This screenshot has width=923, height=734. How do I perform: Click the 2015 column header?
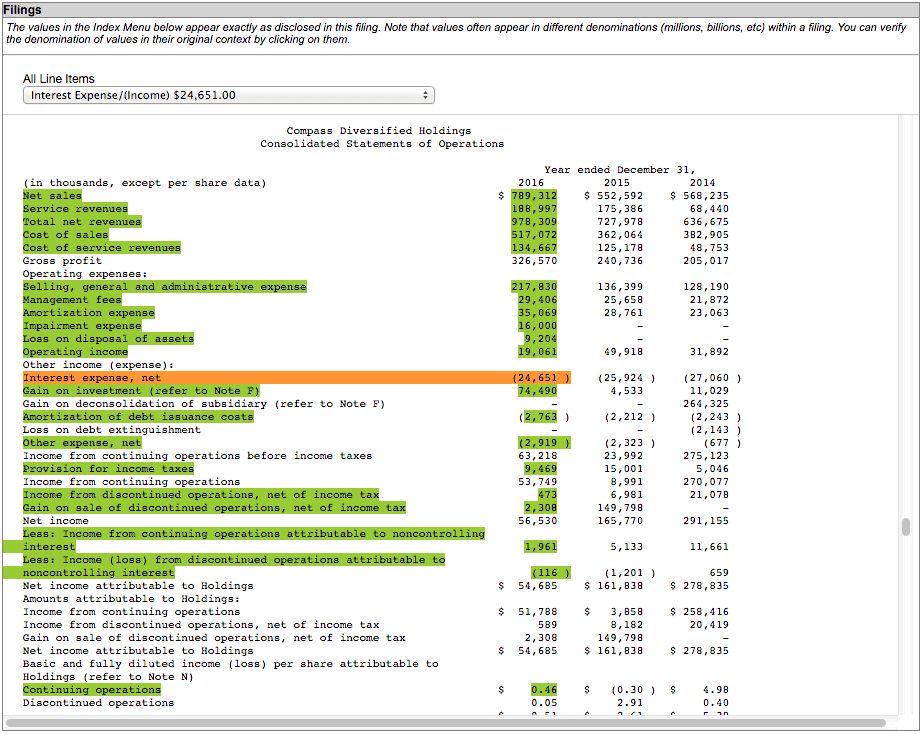617,182
